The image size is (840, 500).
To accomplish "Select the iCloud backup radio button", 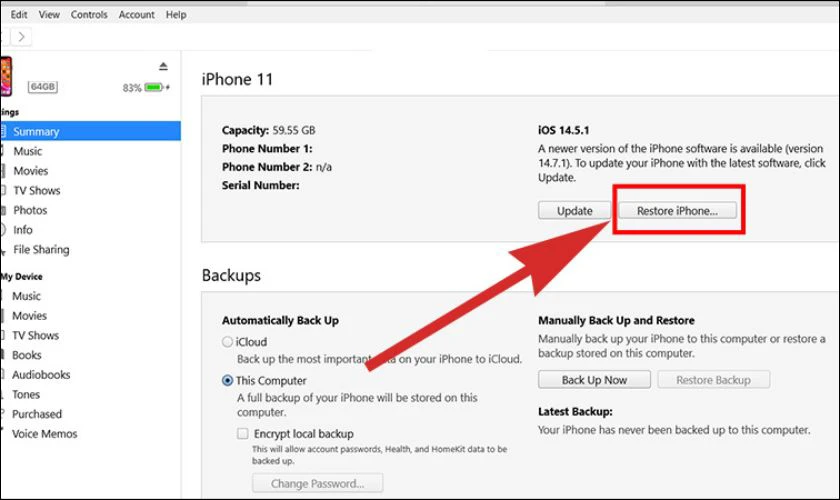I will 227,342.
